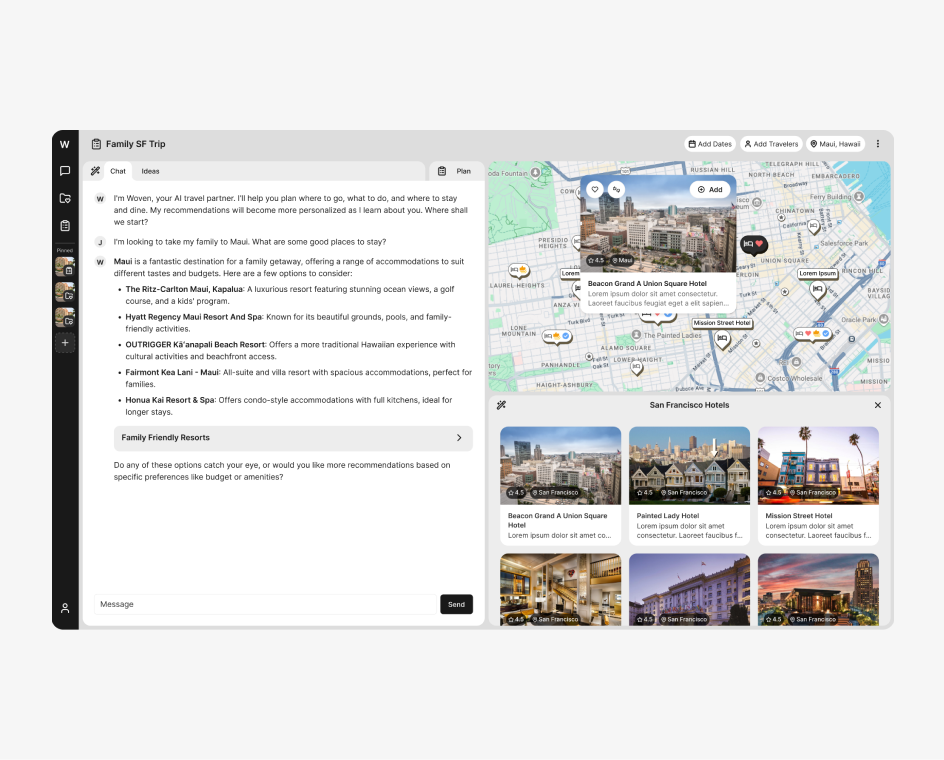Open the Add Dates picker
This screenshot has width=944, height=760.
click(709, 144)
